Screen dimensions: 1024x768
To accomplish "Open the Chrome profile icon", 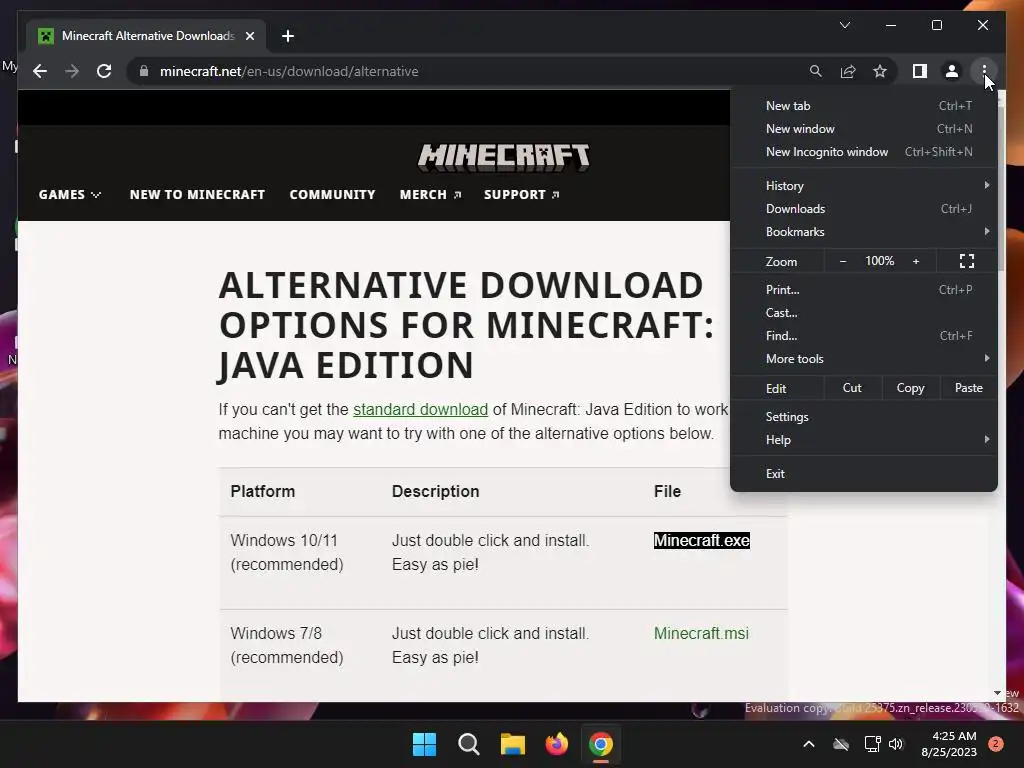I will tap(952, 71).
